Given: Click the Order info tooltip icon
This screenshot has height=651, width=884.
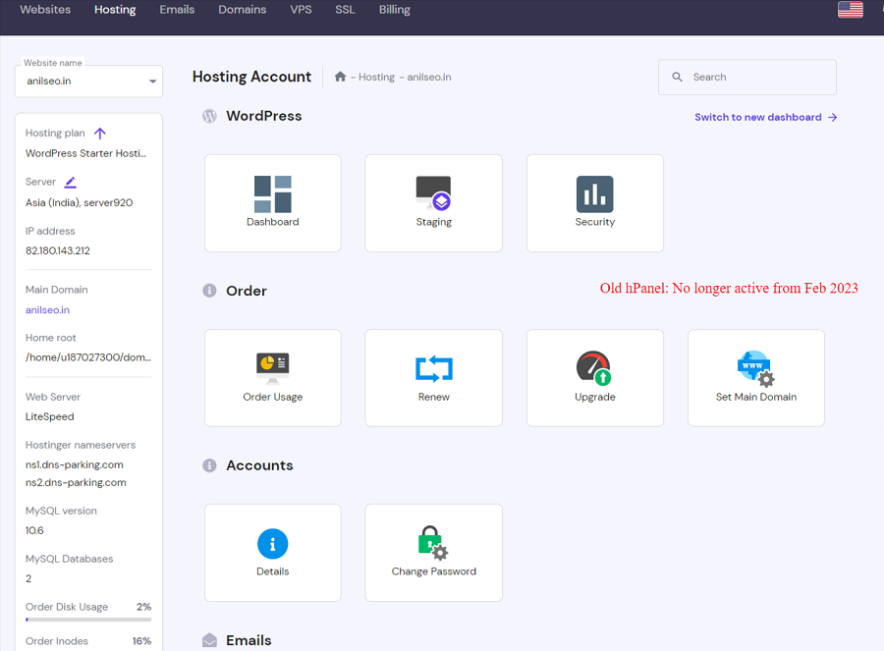Looking at the screenshot, I should coord(208,291).
